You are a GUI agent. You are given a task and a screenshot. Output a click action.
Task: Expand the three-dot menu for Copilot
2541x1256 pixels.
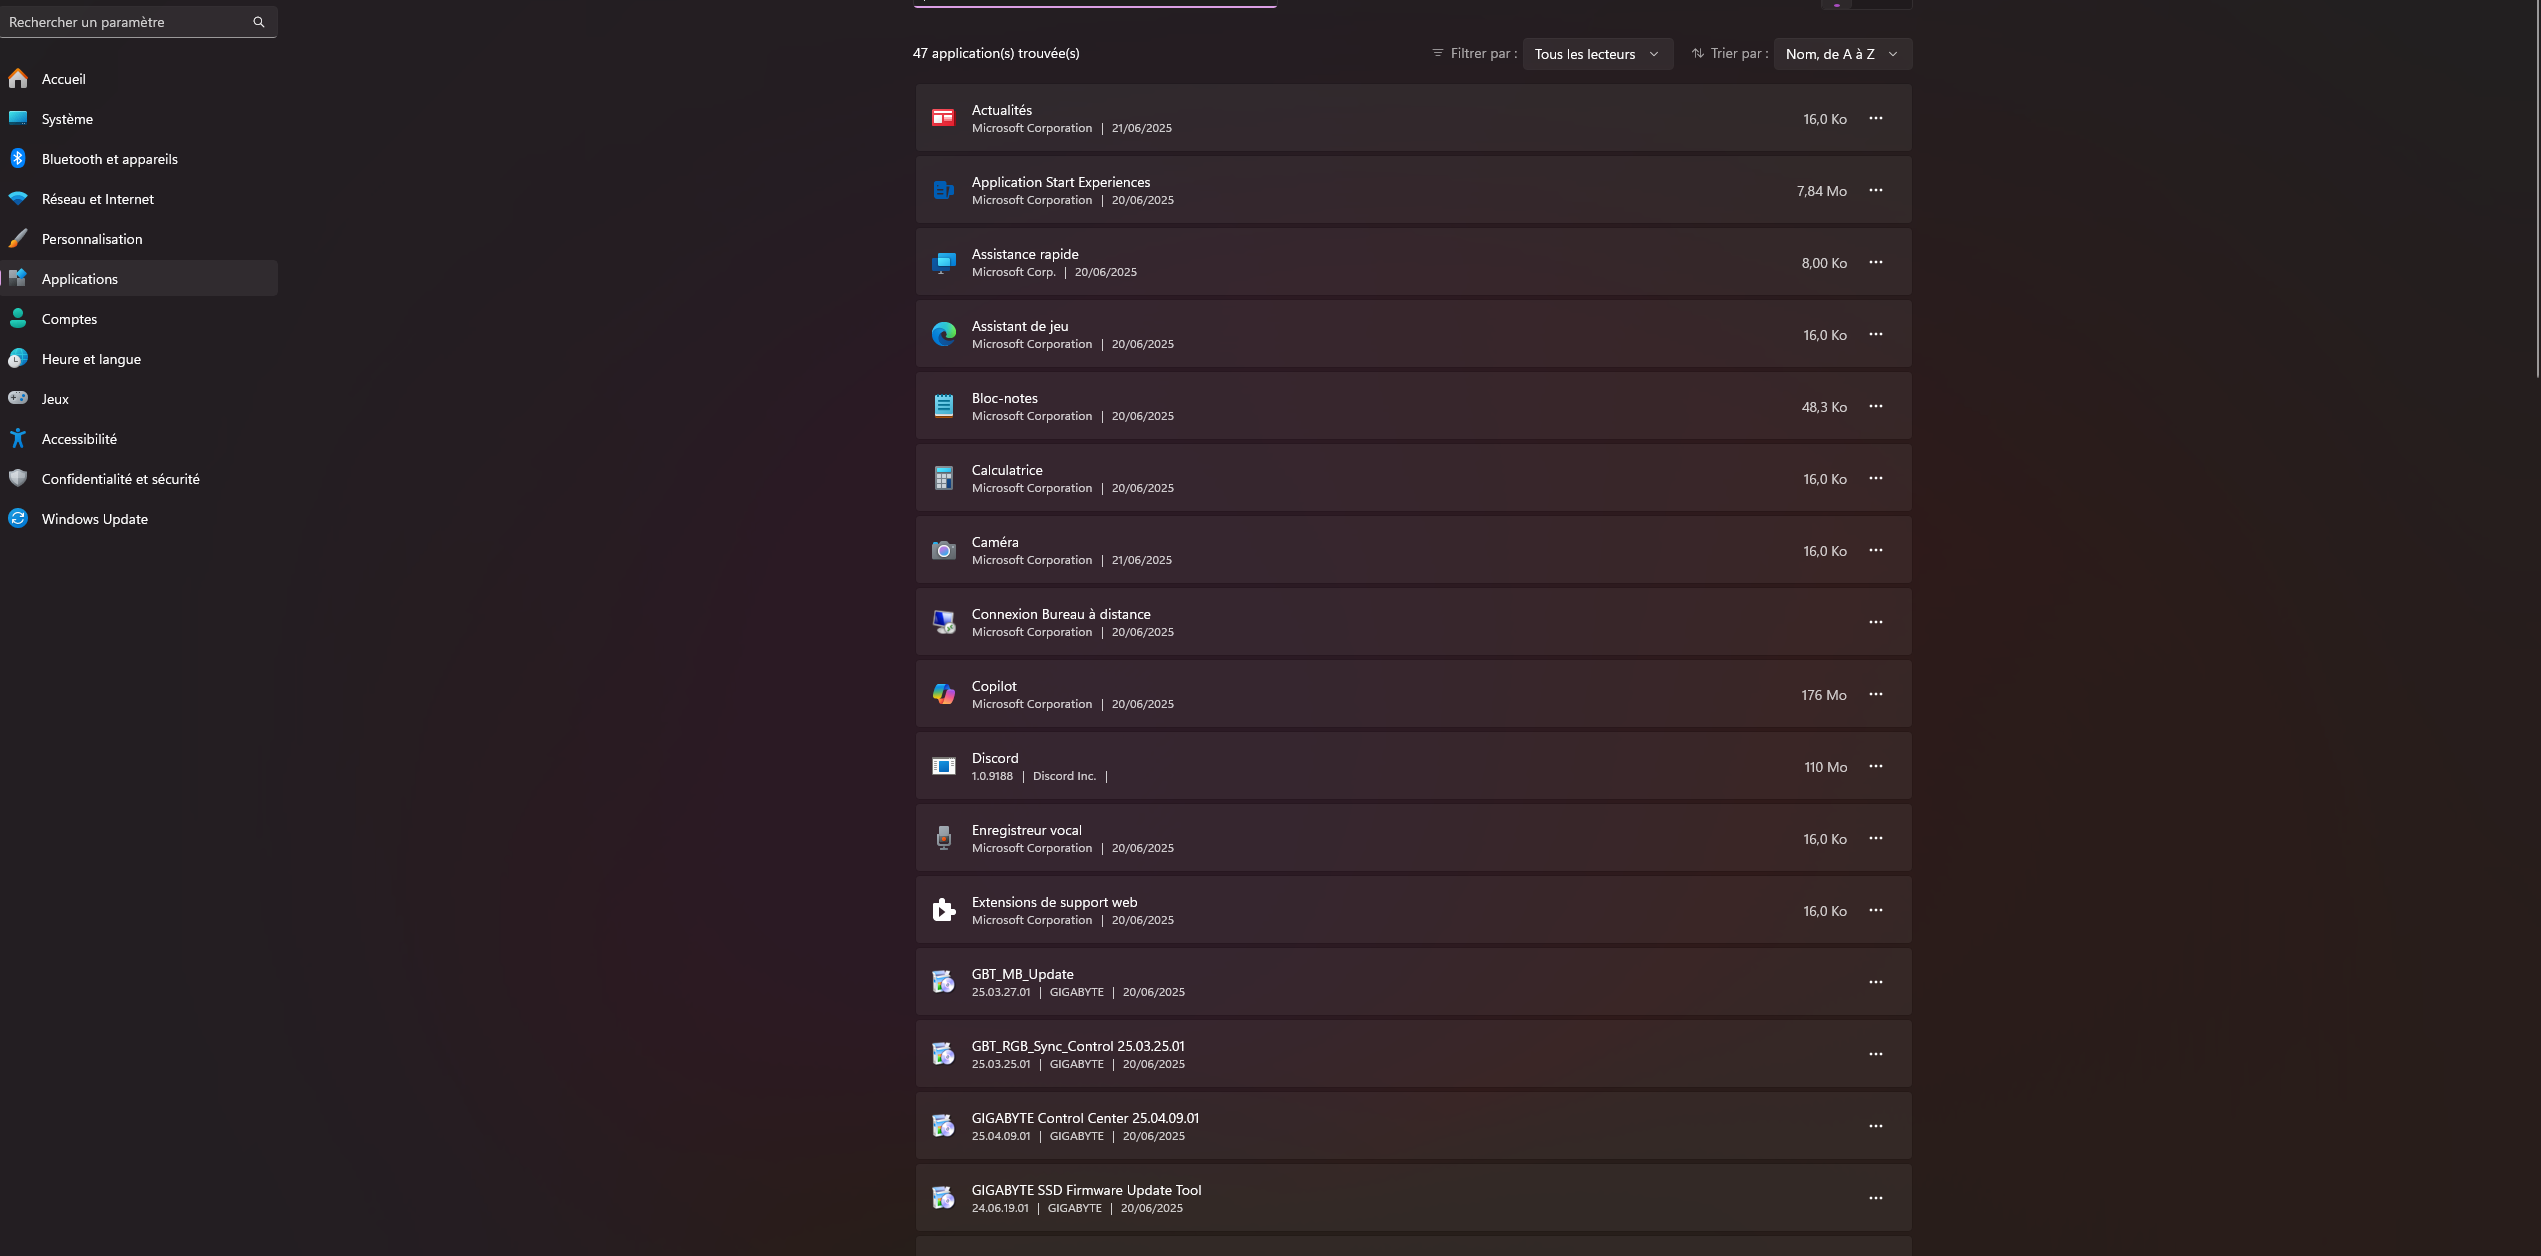(1875, 694)
